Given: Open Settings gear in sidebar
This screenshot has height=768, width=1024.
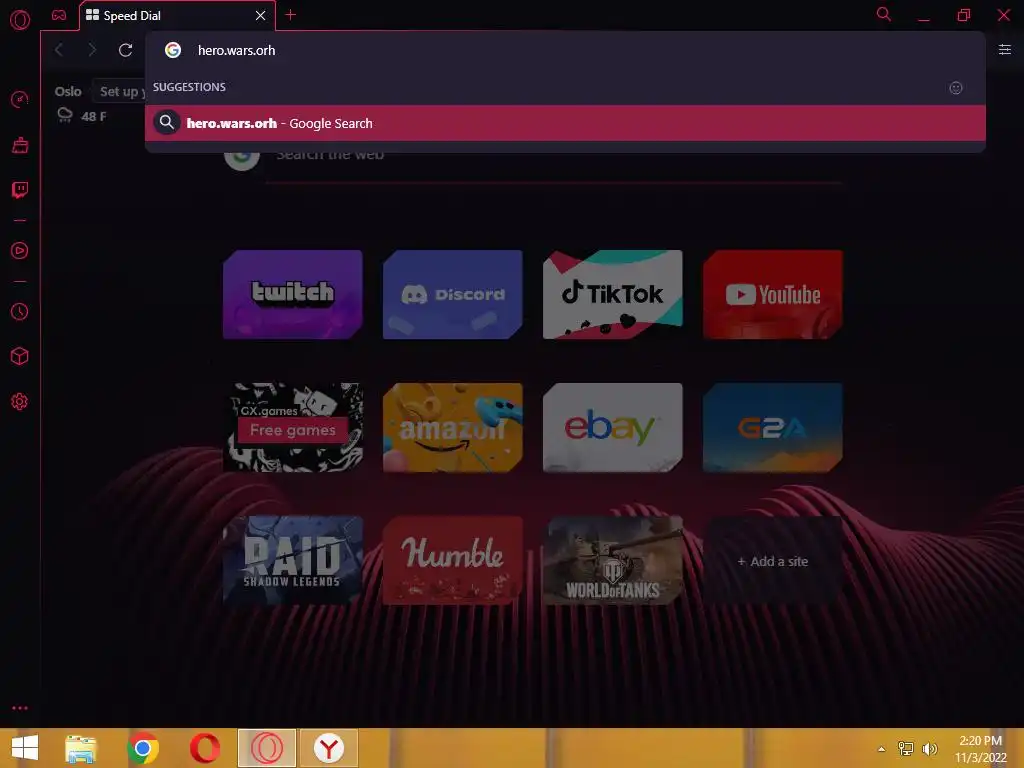Looking at the screenshot, I should tap(20, 402).
